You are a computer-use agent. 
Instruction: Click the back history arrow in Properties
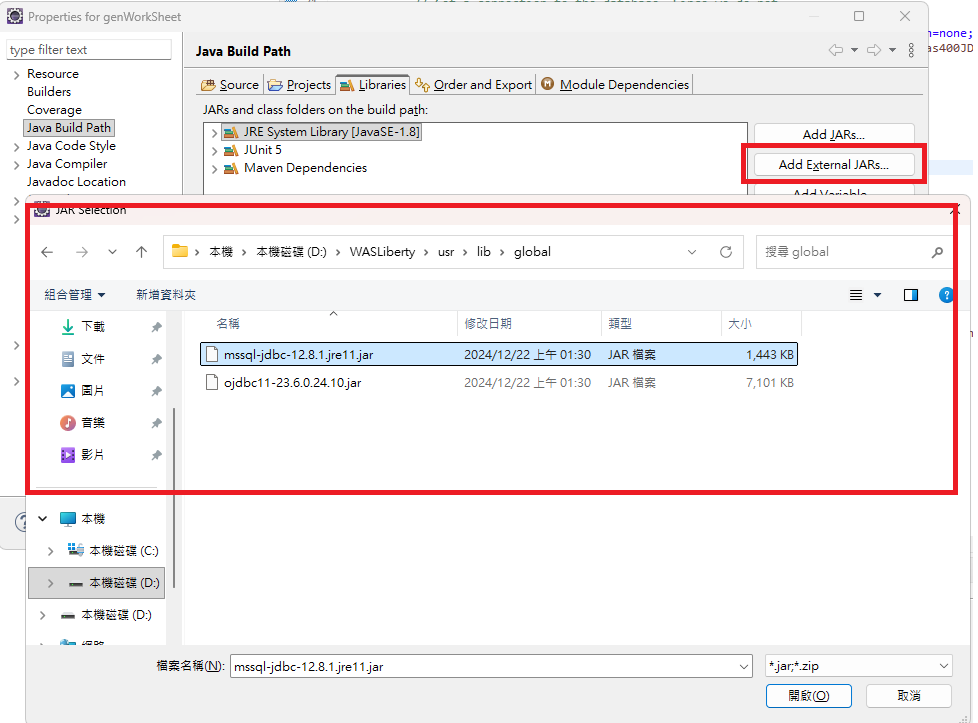835,50
